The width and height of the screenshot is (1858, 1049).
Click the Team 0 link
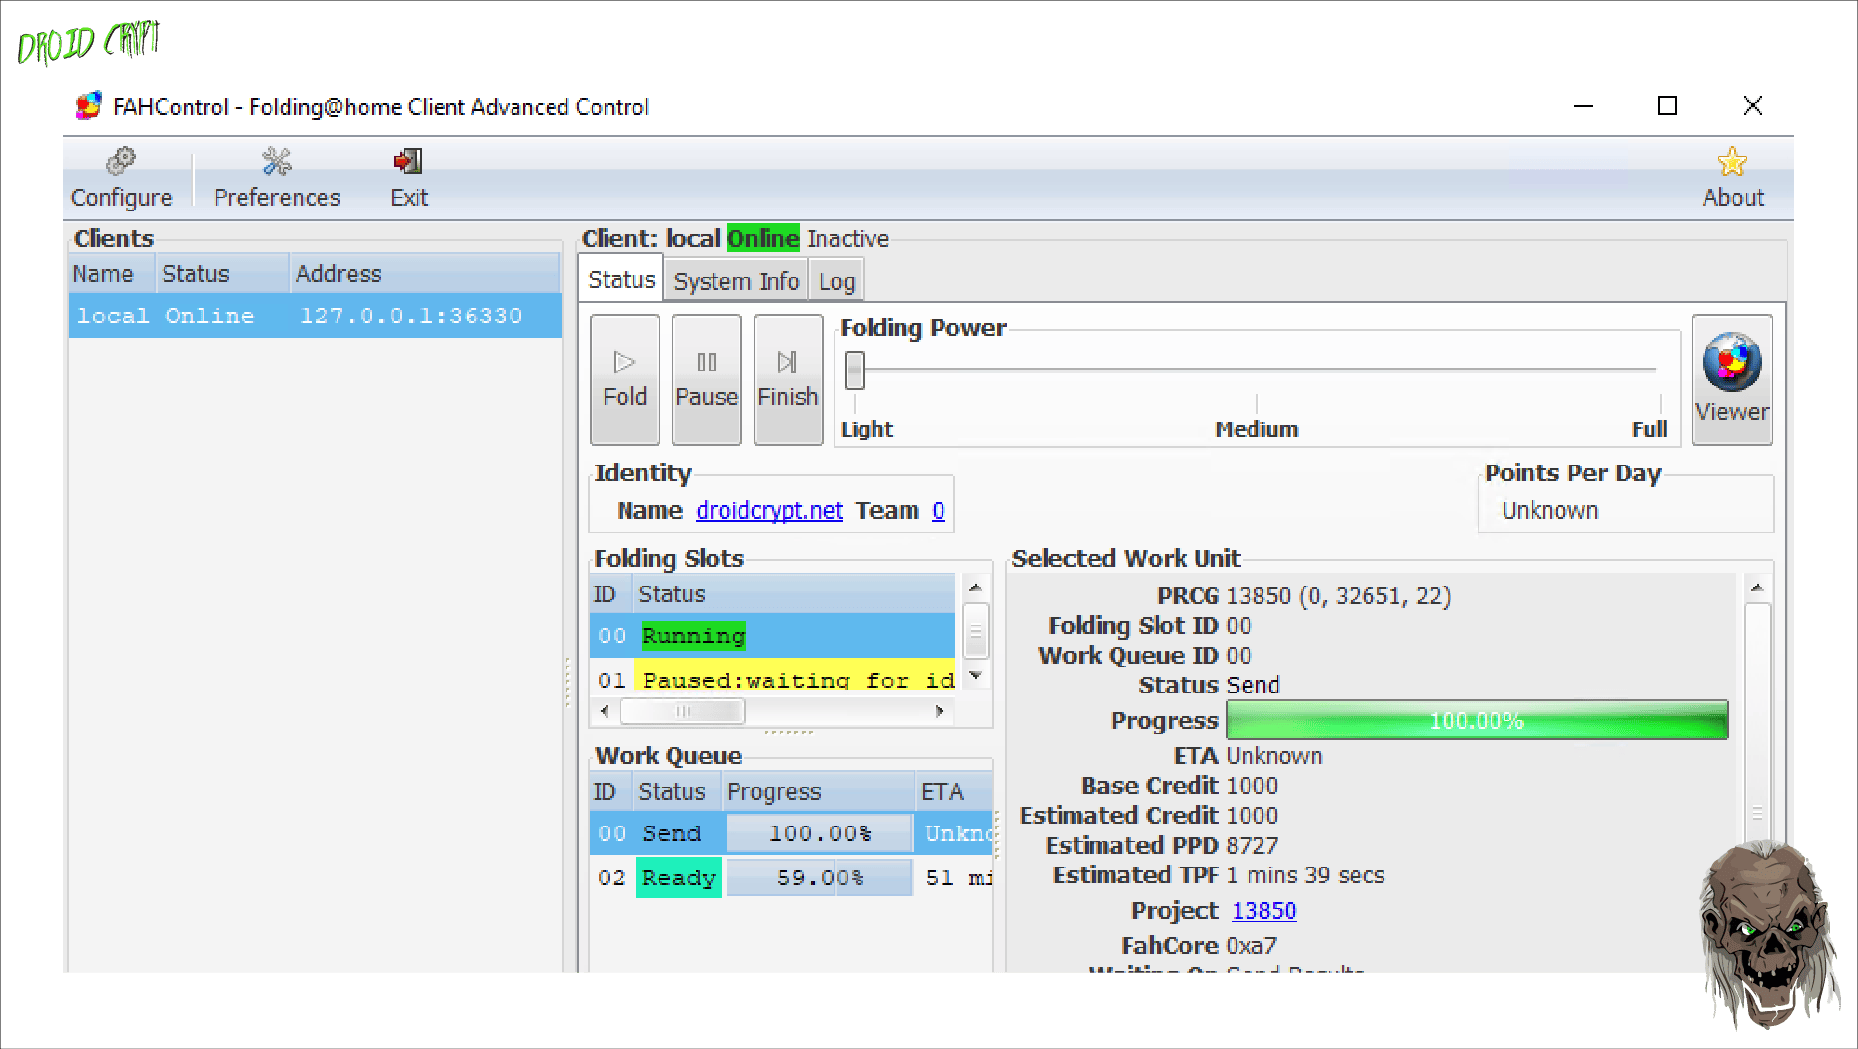click(x=938, y=511)
